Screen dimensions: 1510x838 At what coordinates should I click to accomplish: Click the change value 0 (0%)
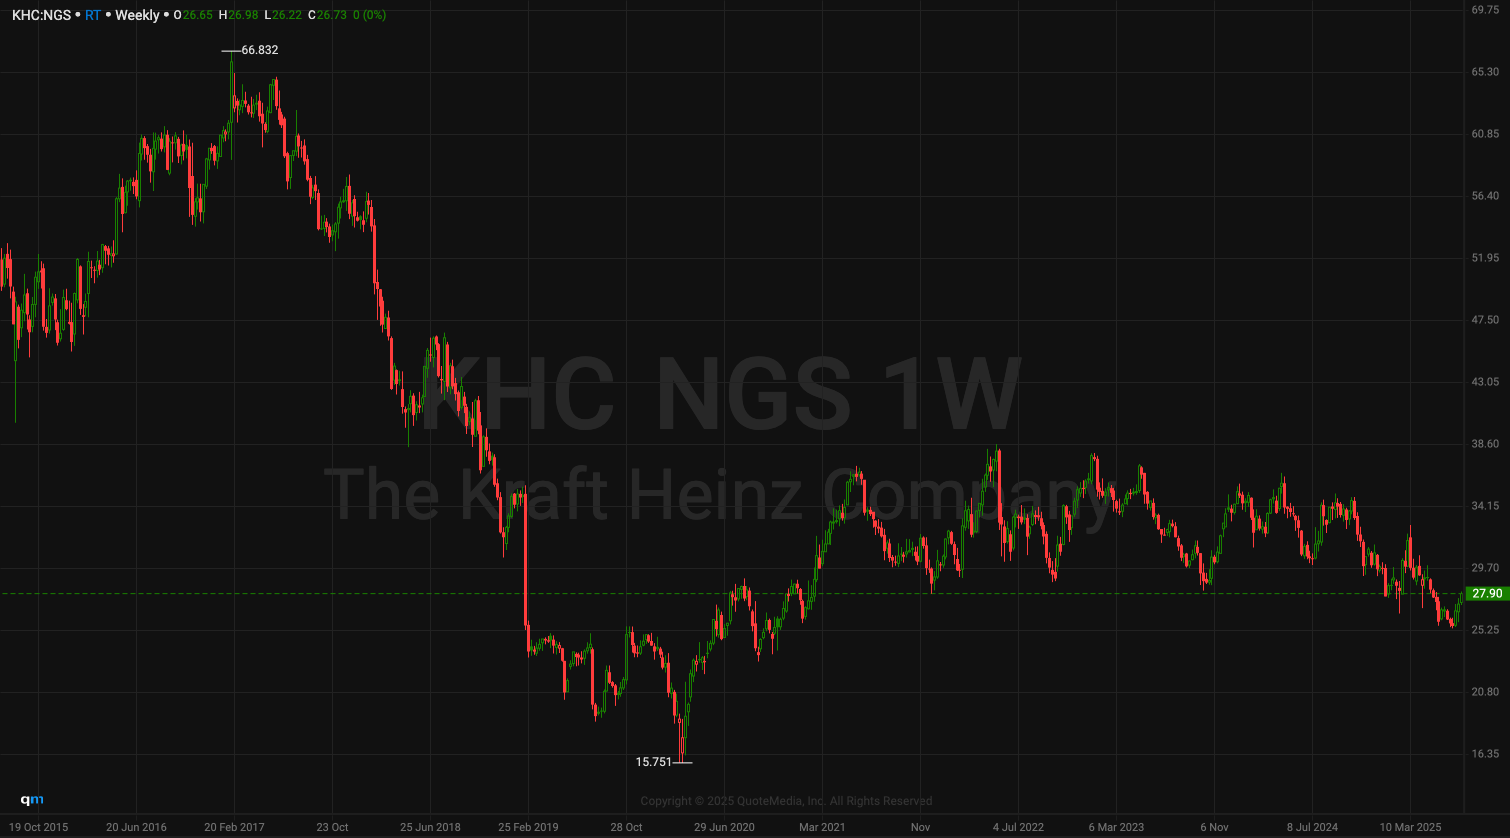pos(370,15)
